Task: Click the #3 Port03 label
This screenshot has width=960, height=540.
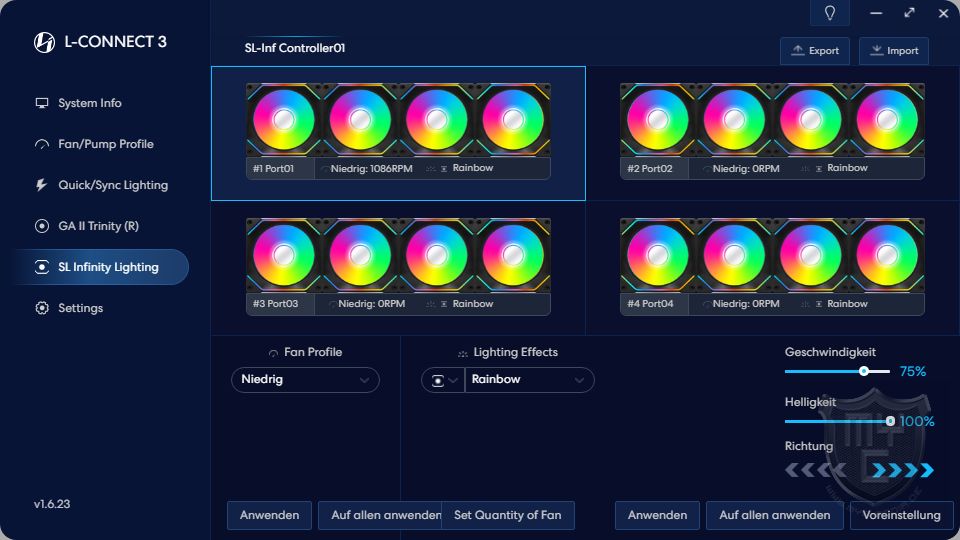Action: tap(276, 304)
